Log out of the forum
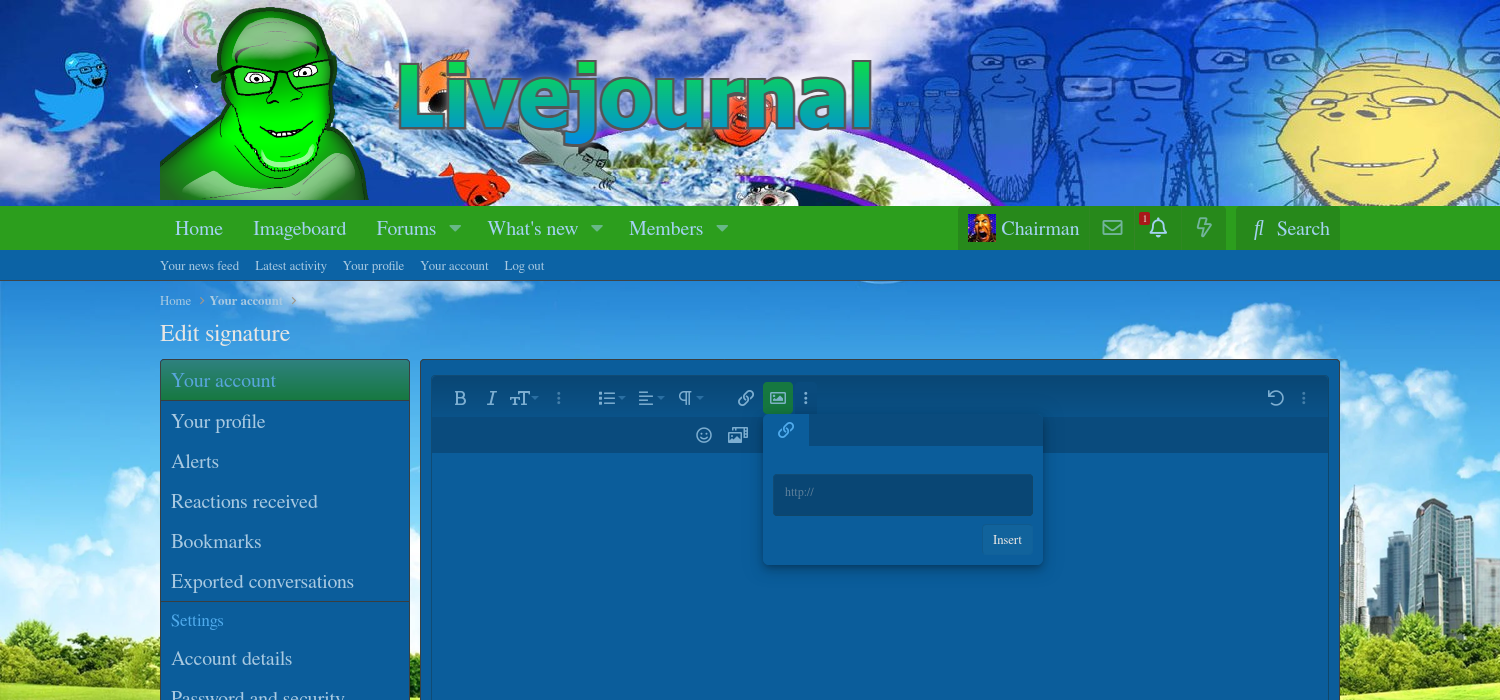 click(x=524, y=266)
